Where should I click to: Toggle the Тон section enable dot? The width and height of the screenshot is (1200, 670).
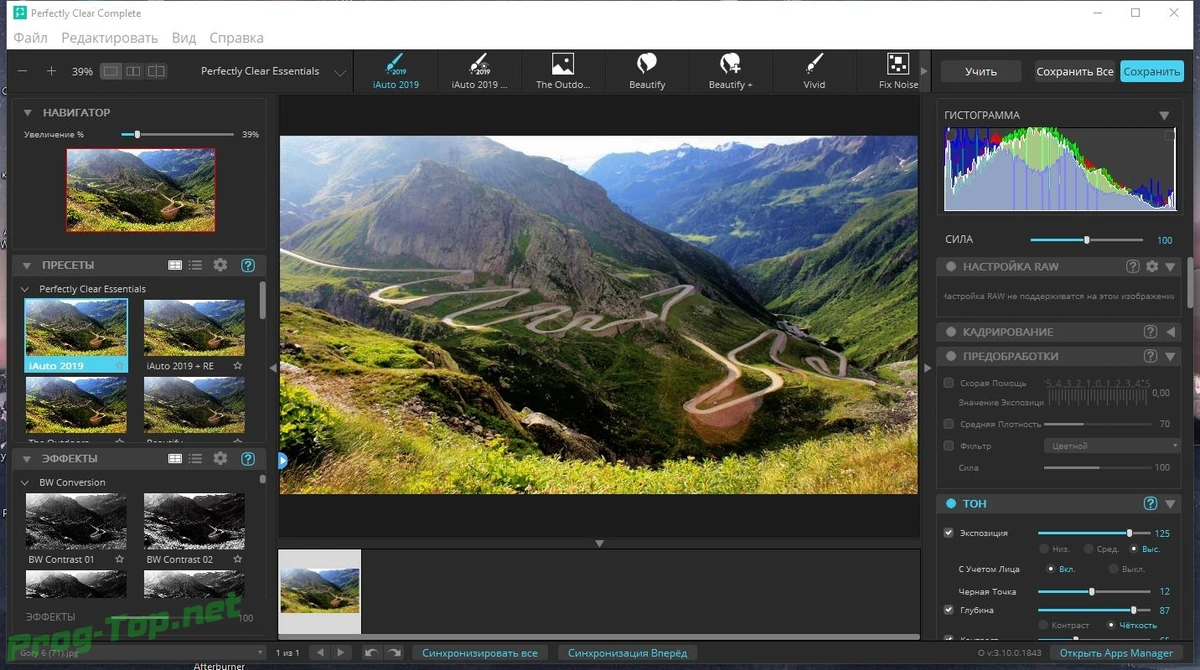coord(949,504)
